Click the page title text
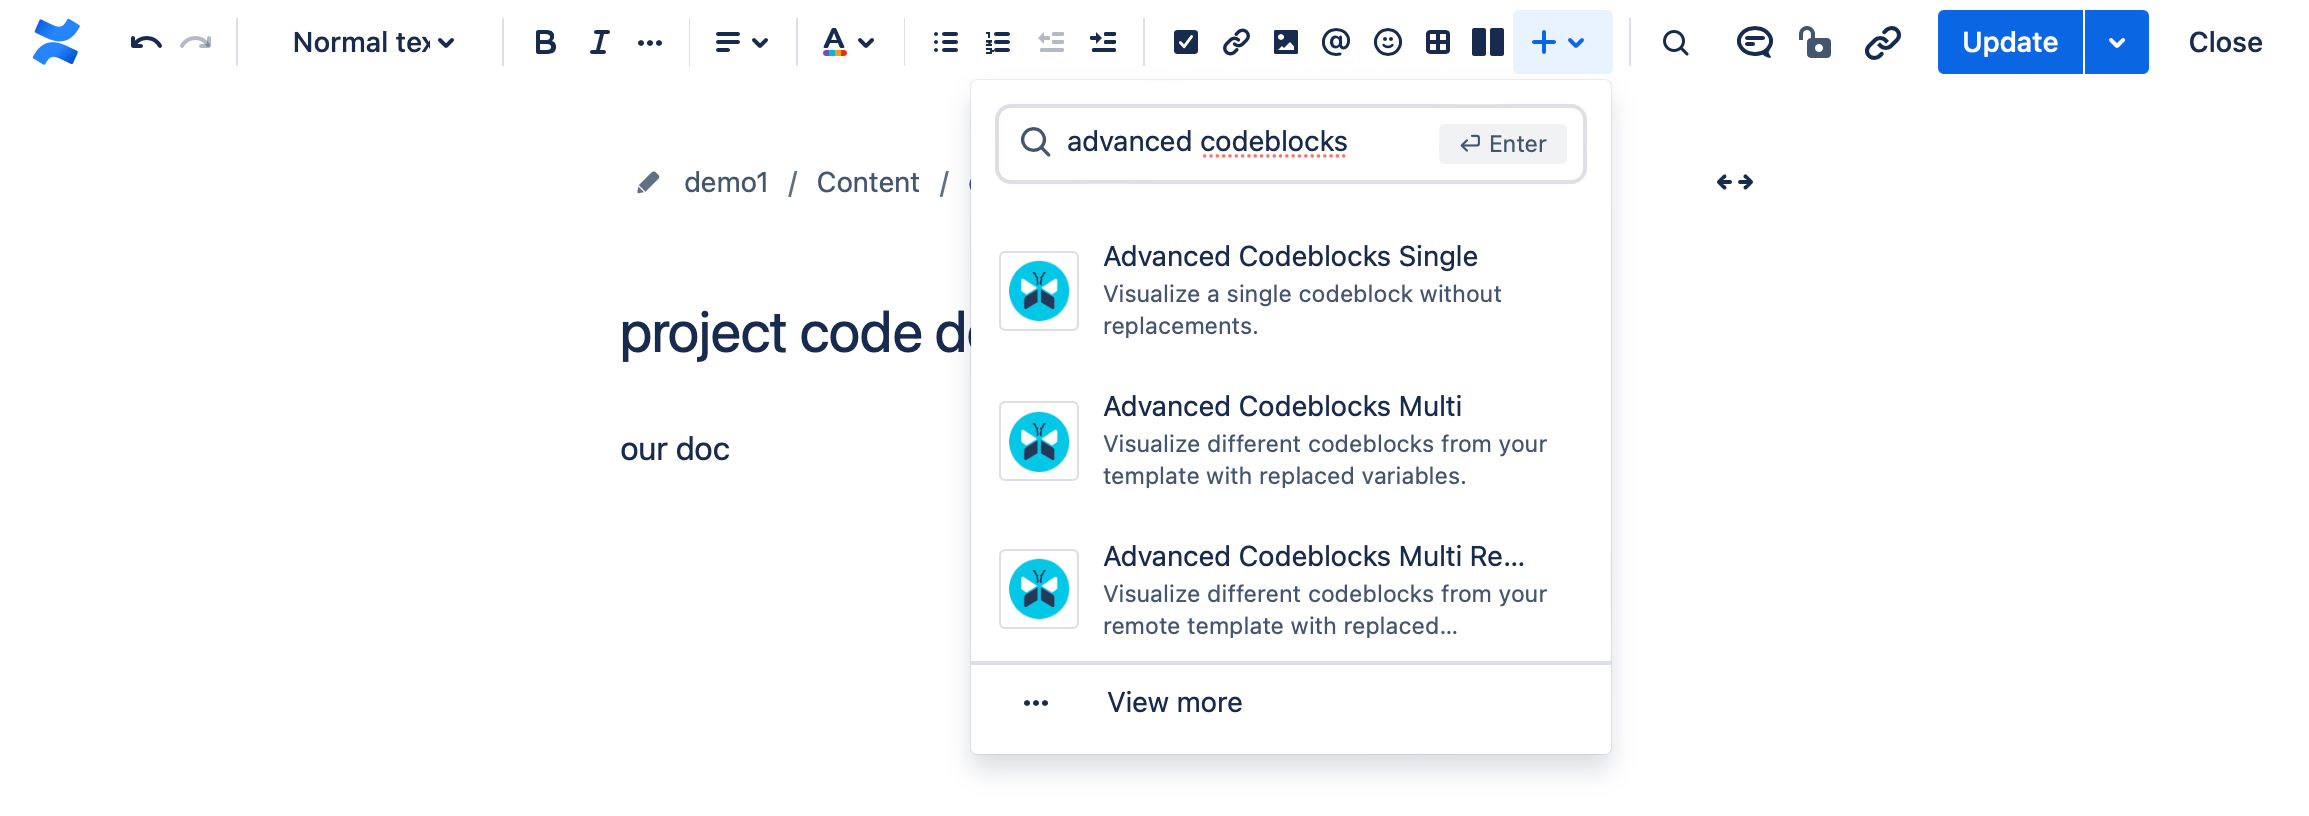The height and width of the screenshot is (816, 2309). (x=795, y=333)
